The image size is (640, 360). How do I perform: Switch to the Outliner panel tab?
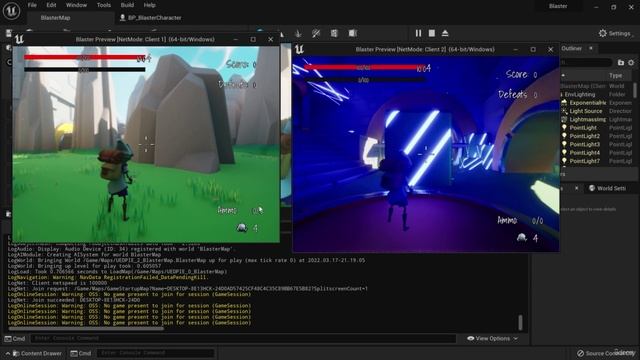571,48
